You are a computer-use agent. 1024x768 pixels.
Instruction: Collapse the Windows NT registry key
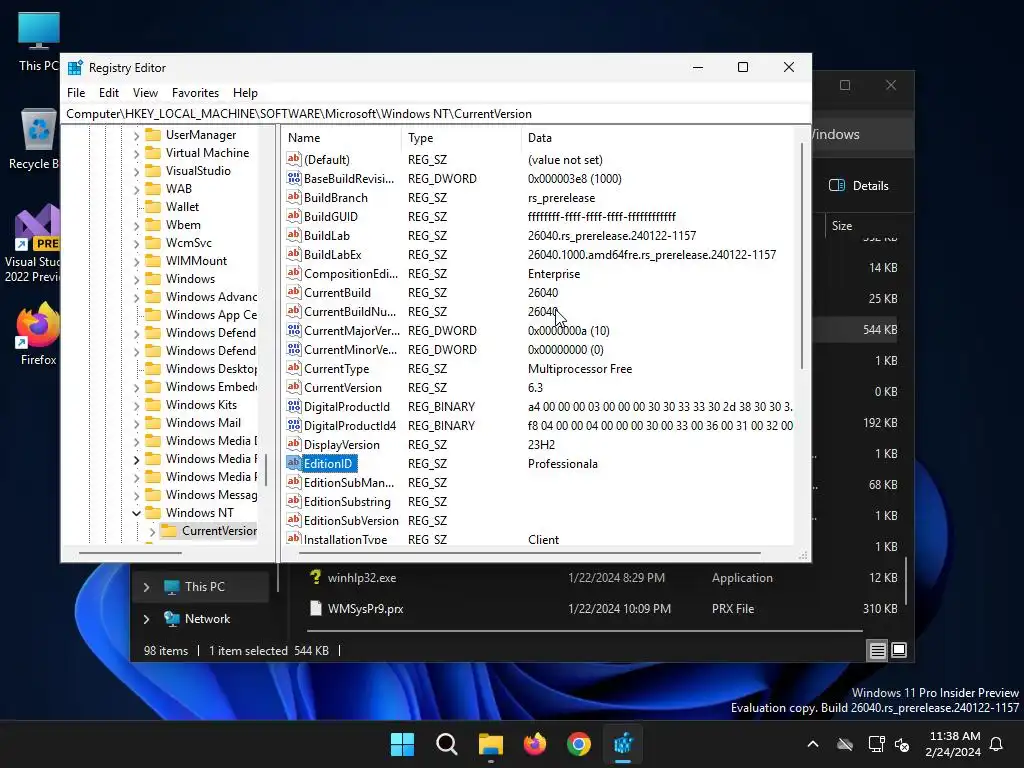click(x=136, y=513)
